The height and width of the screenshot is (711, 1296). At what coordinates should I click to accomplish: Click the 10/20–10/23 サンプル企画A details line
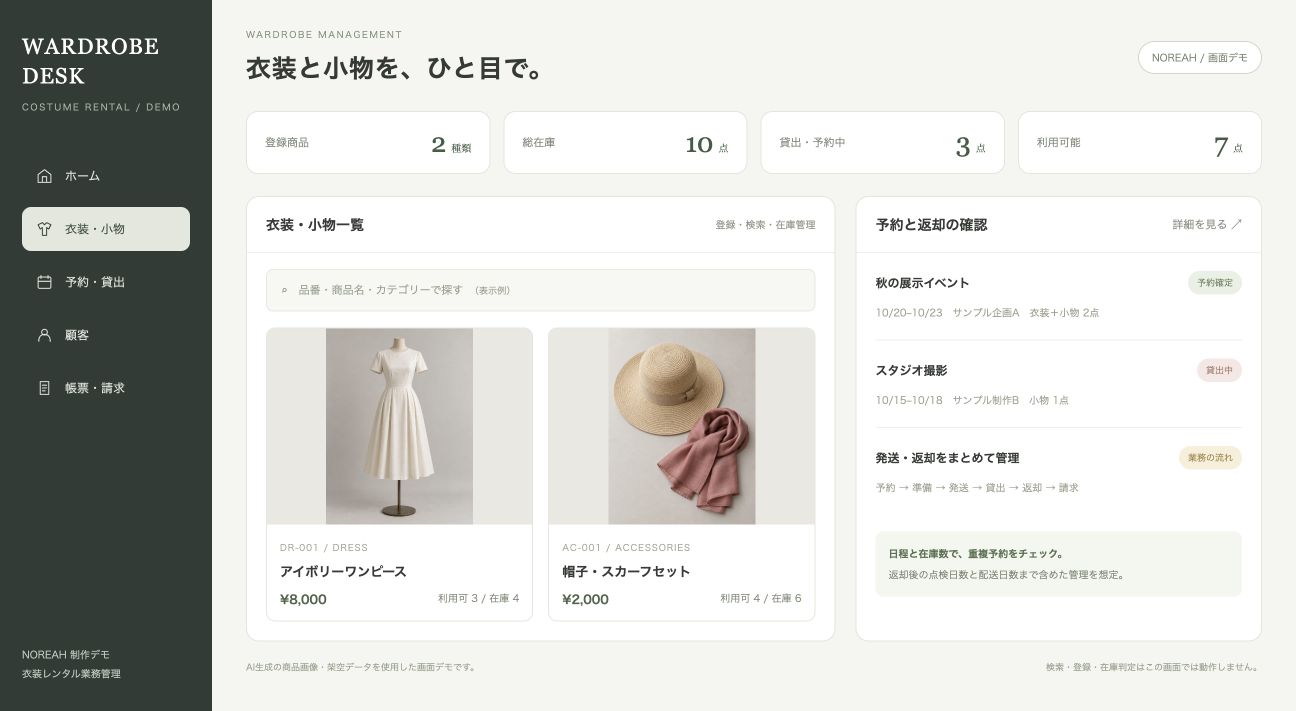click(987, 313)
